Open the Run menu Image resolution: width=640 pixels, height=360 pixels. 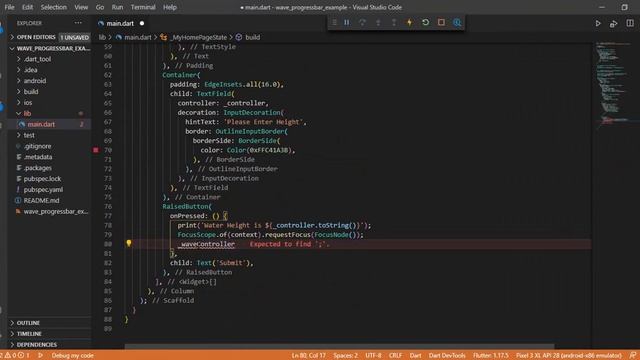click(117, 7)
